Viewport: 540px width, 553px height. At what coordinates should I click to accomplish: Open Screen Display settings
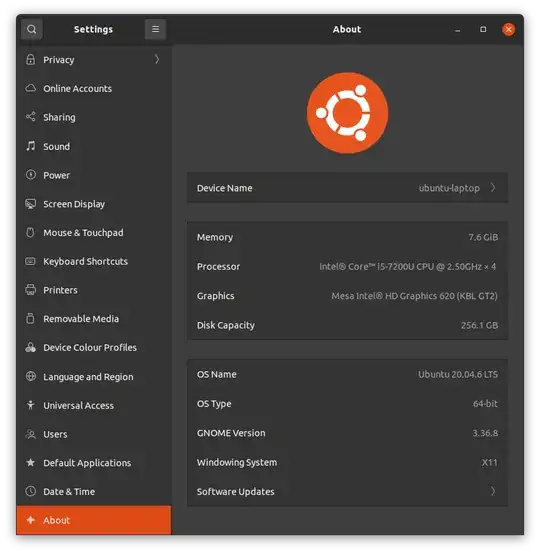93,203
